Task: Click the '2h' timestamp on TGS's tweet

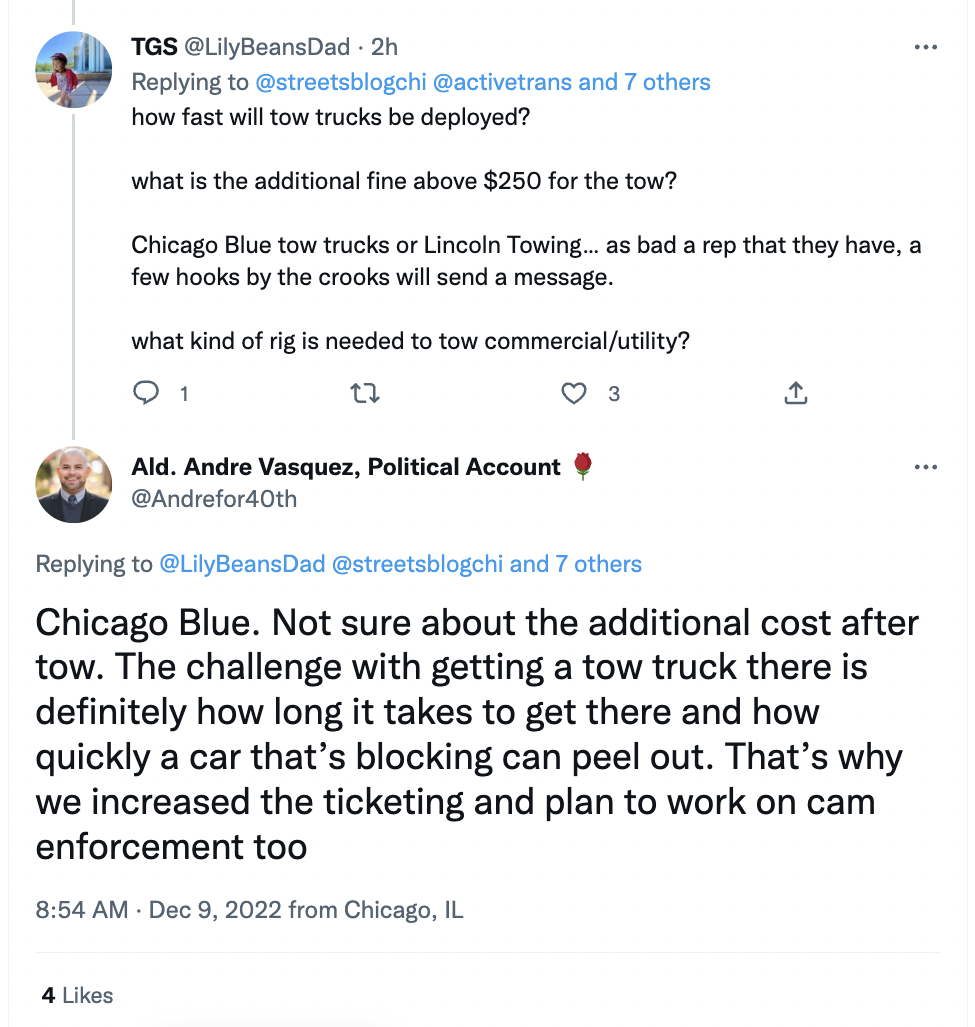Action: click(384, 47)
